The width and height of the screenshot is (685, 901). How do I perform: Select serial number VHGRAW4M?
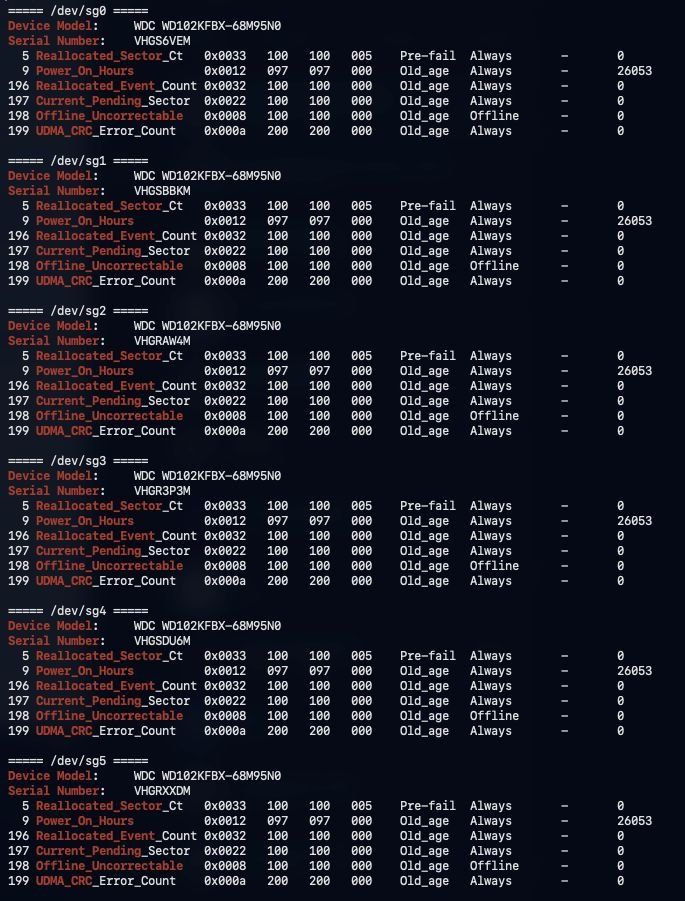tap(162, 341)
